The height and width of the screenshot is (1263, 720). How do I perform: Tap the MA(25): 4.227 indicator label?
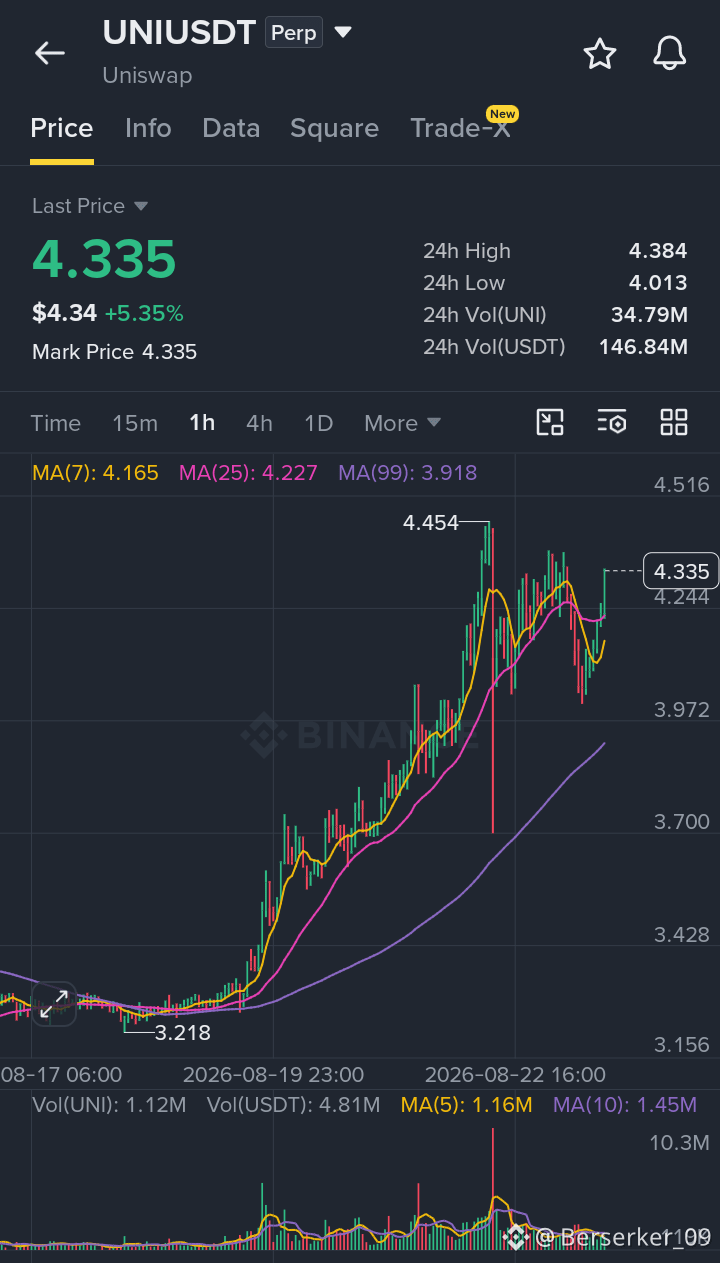click(x=248, y=473)
